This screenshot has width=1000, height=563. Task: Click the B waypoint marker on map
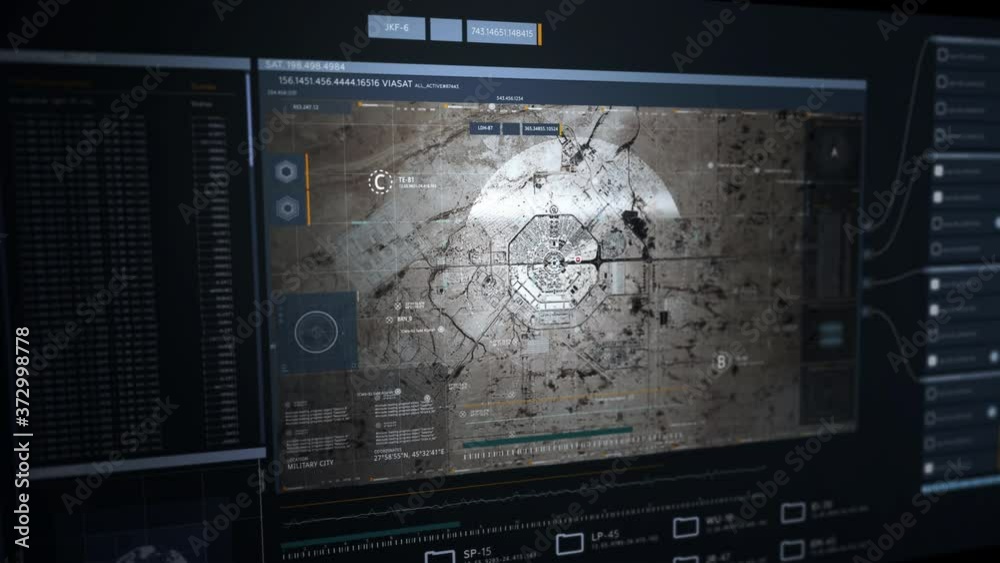pos(721,362)
